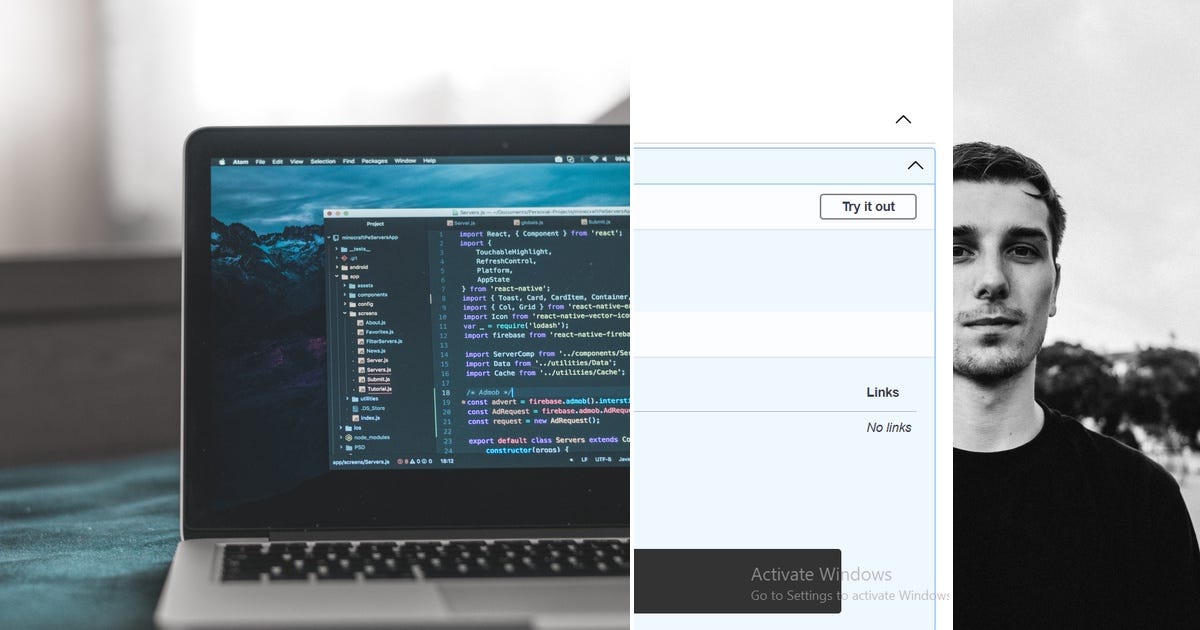Expand the __tests__ folder chevron
The height and width of the screenshot is (630, 1200).
336,249
